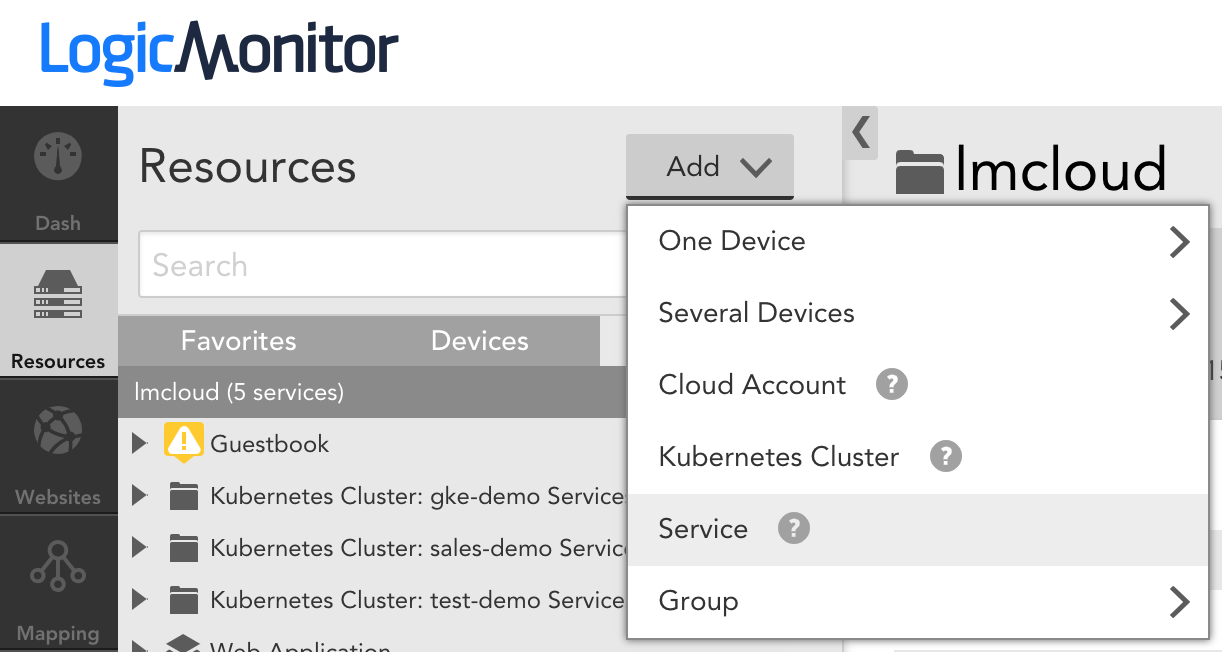Image resolution: width=1222 pixels, height=652 pixels.
Task: Click the lmcloud folder icon in header
Action: click(920, 171)
